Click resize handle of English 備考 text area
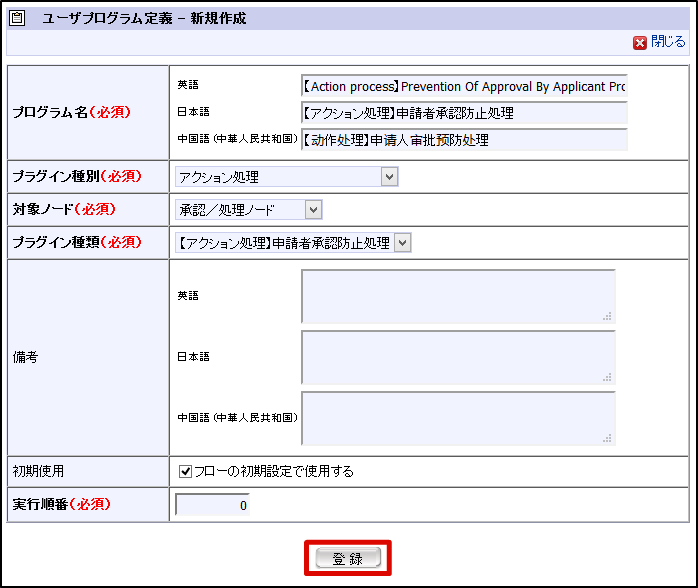The width and height of the screenshot is (698, 588). pos(607,316)
